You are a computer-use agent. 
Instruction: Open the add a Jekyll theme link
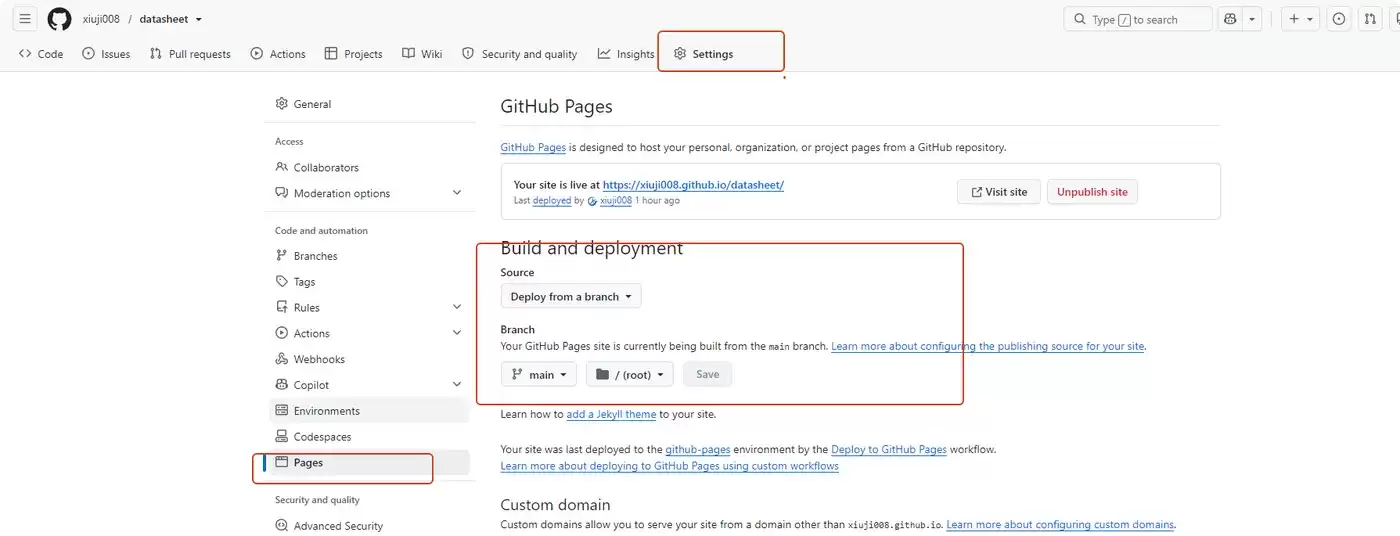coord(611,414)
